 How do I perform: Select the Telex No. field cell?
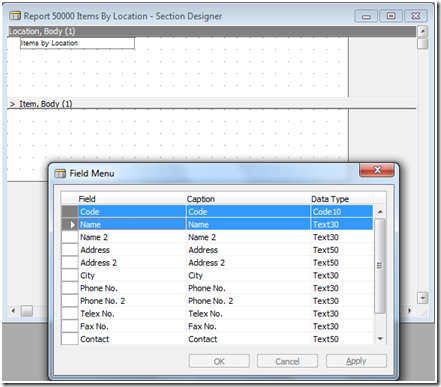coord(132,314)
